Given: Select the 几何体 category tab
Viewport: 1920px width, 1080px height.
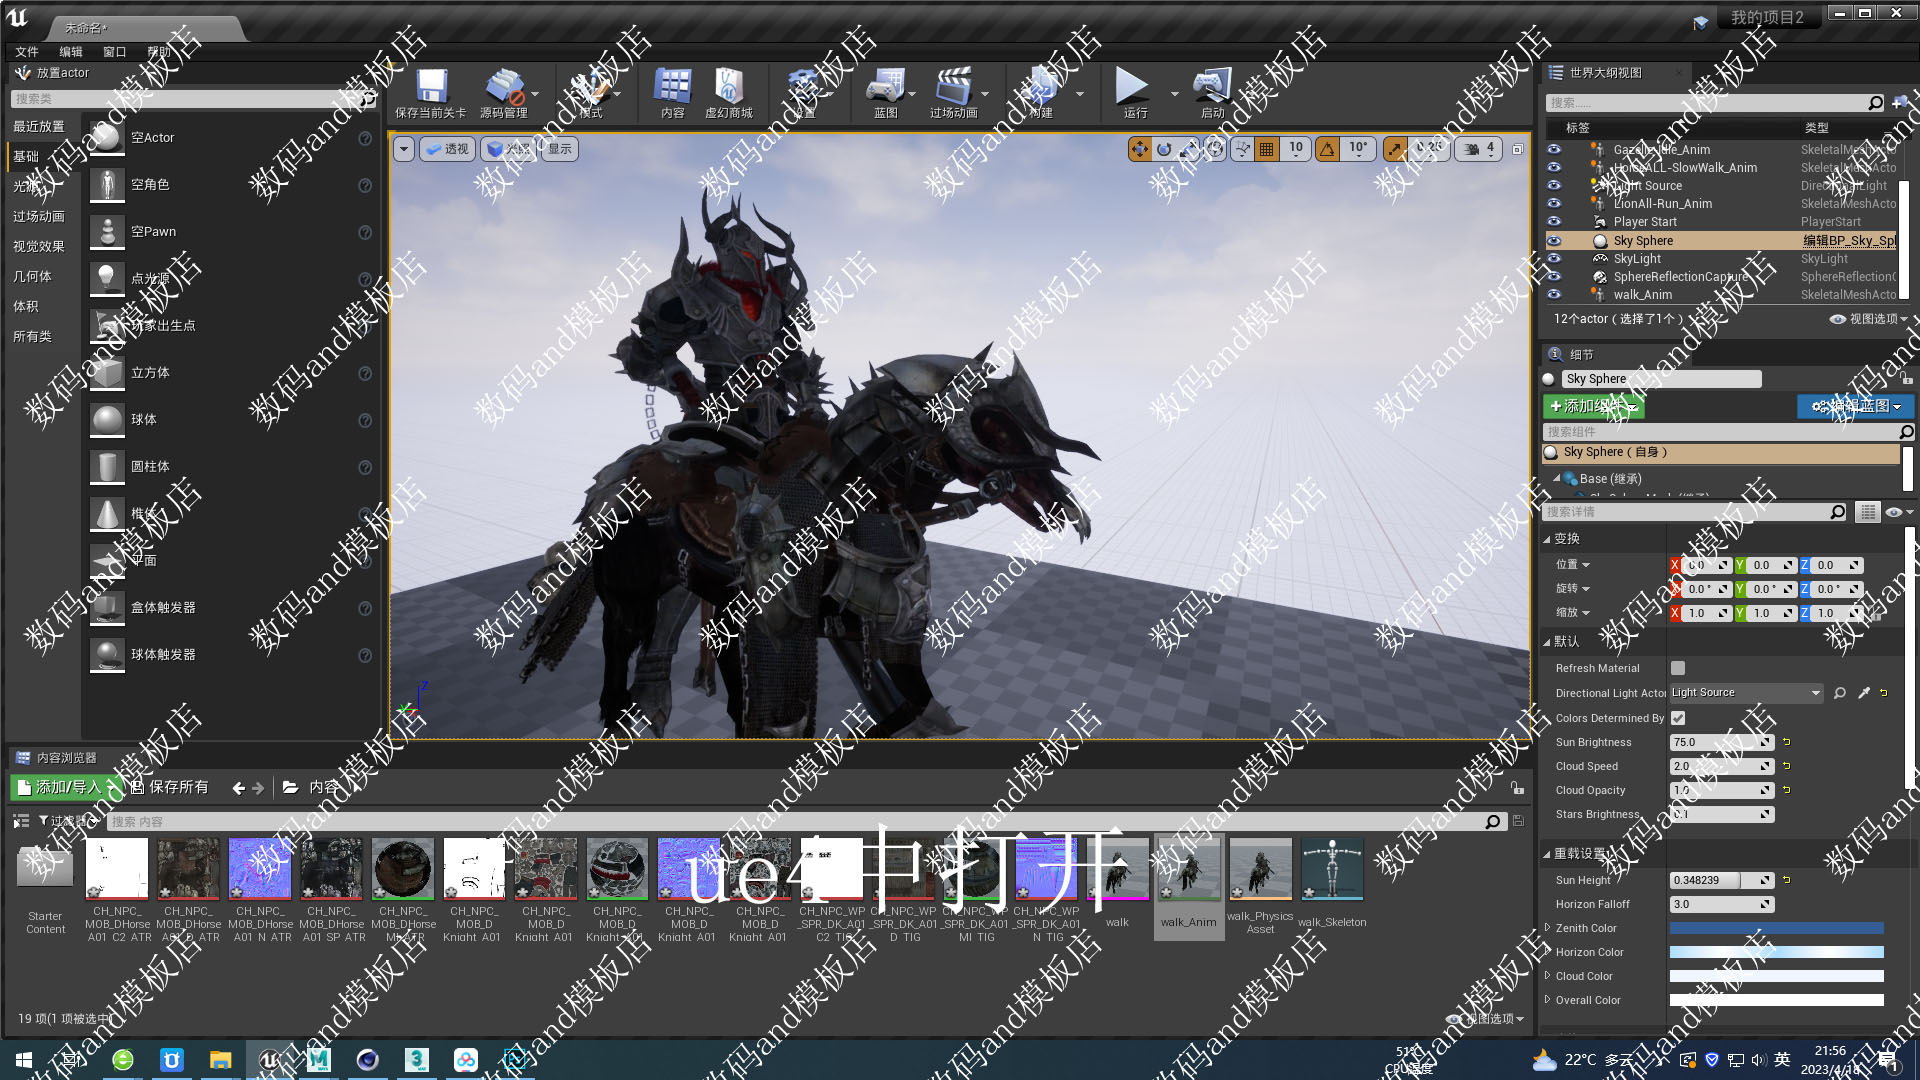Looking at the screenshot, I should tap(32, 276).
